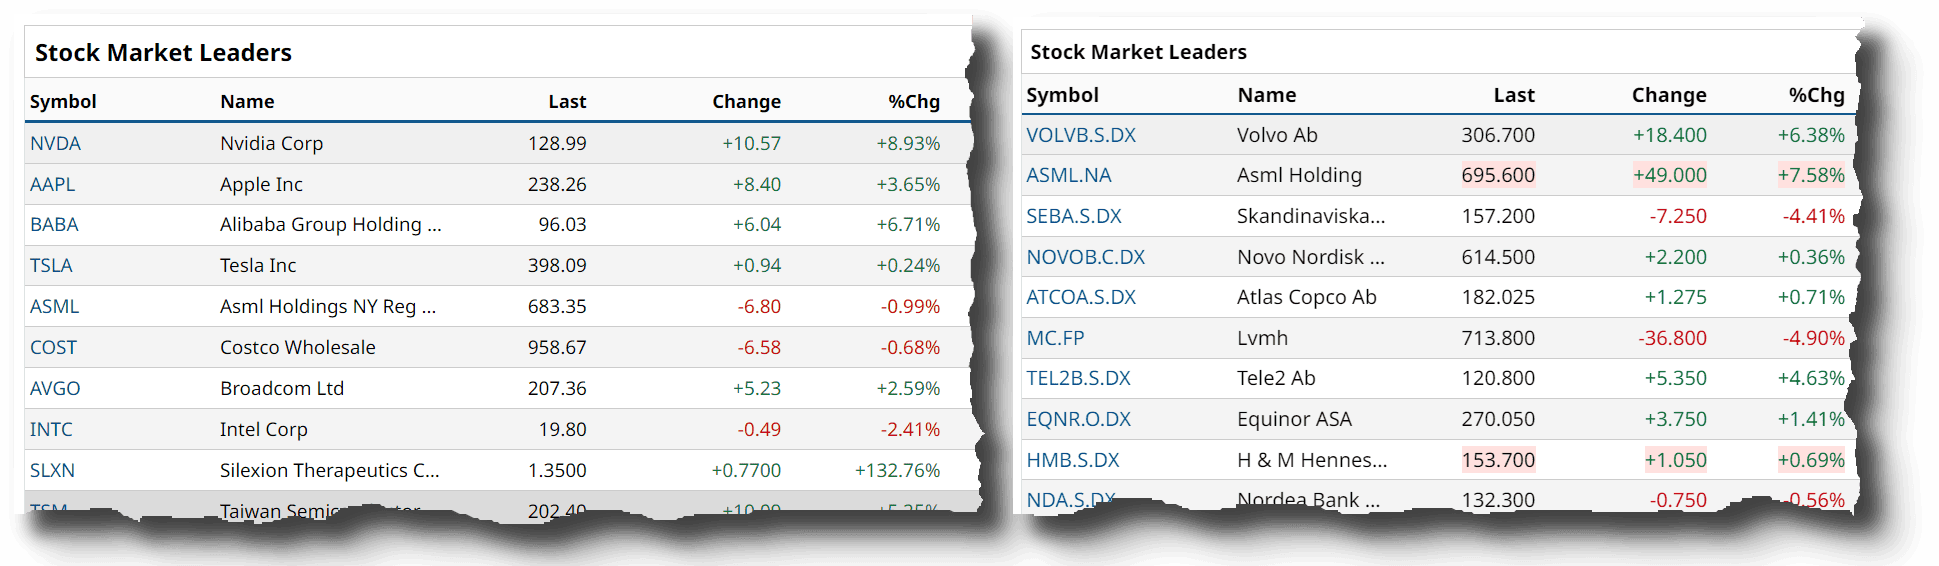1939x566 pixels.
Task: Click the AAPL ticker link
Action: coord(52,184)
